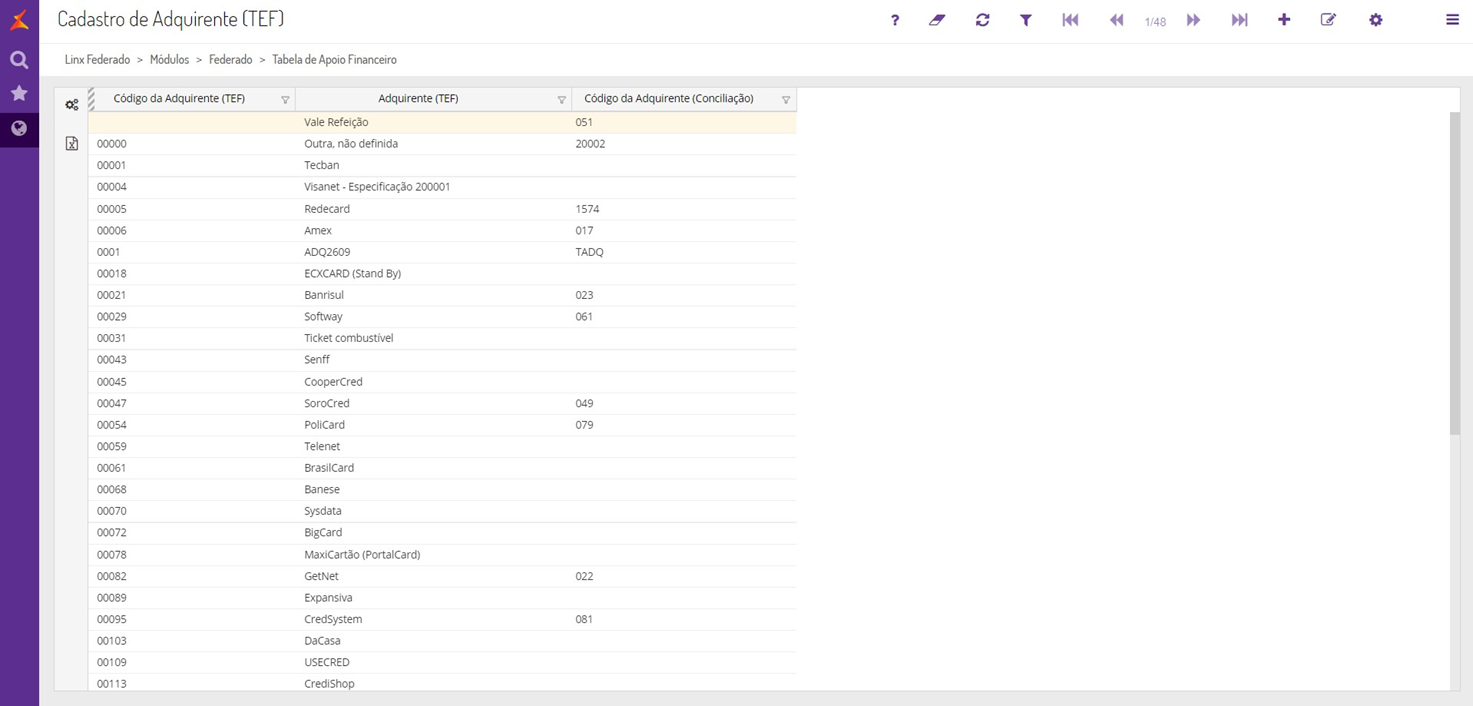Open the funnel filter in top toolbar
Viewport: 1473px width, 706px height.
coord(1026,20)
